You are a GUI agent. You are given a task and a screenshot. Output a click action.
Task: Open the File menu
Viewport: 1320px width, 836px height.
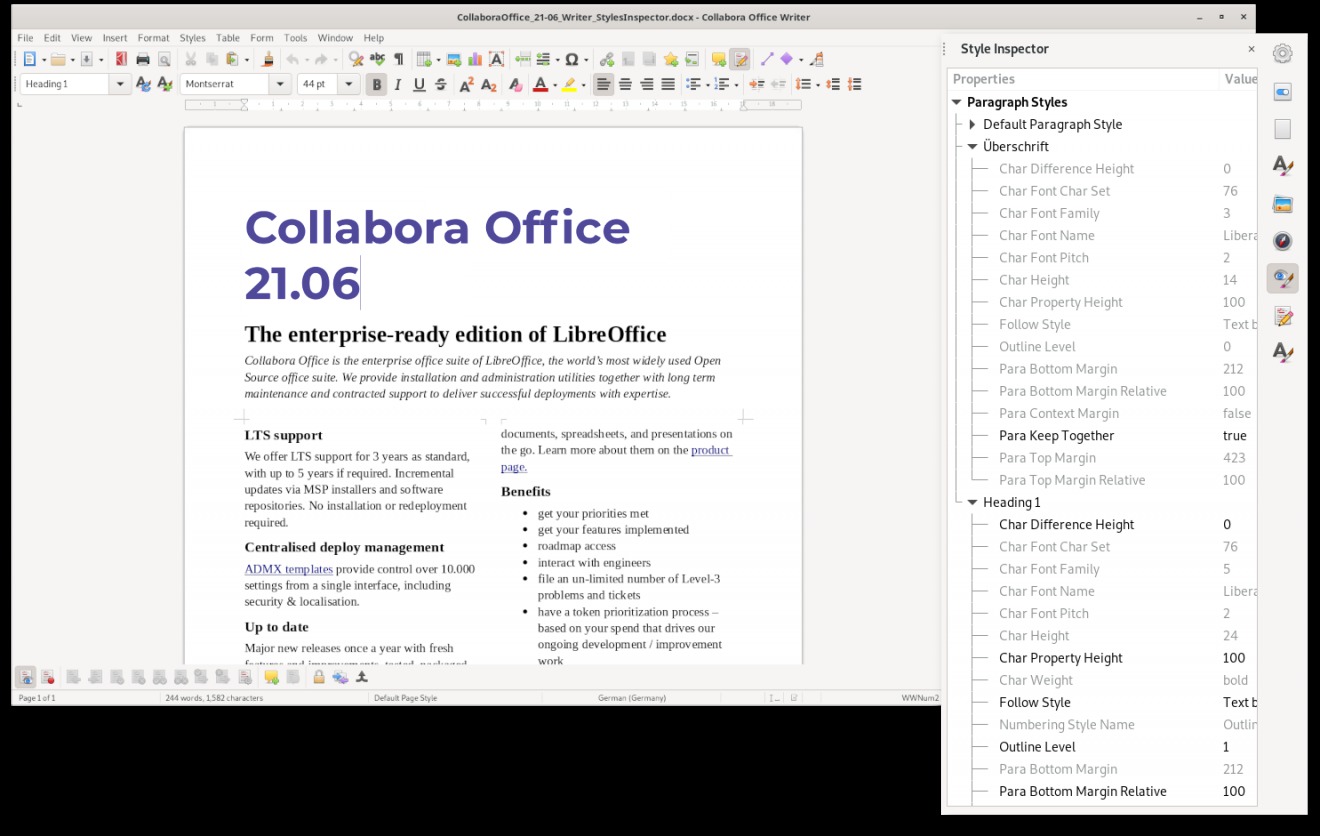25,38
